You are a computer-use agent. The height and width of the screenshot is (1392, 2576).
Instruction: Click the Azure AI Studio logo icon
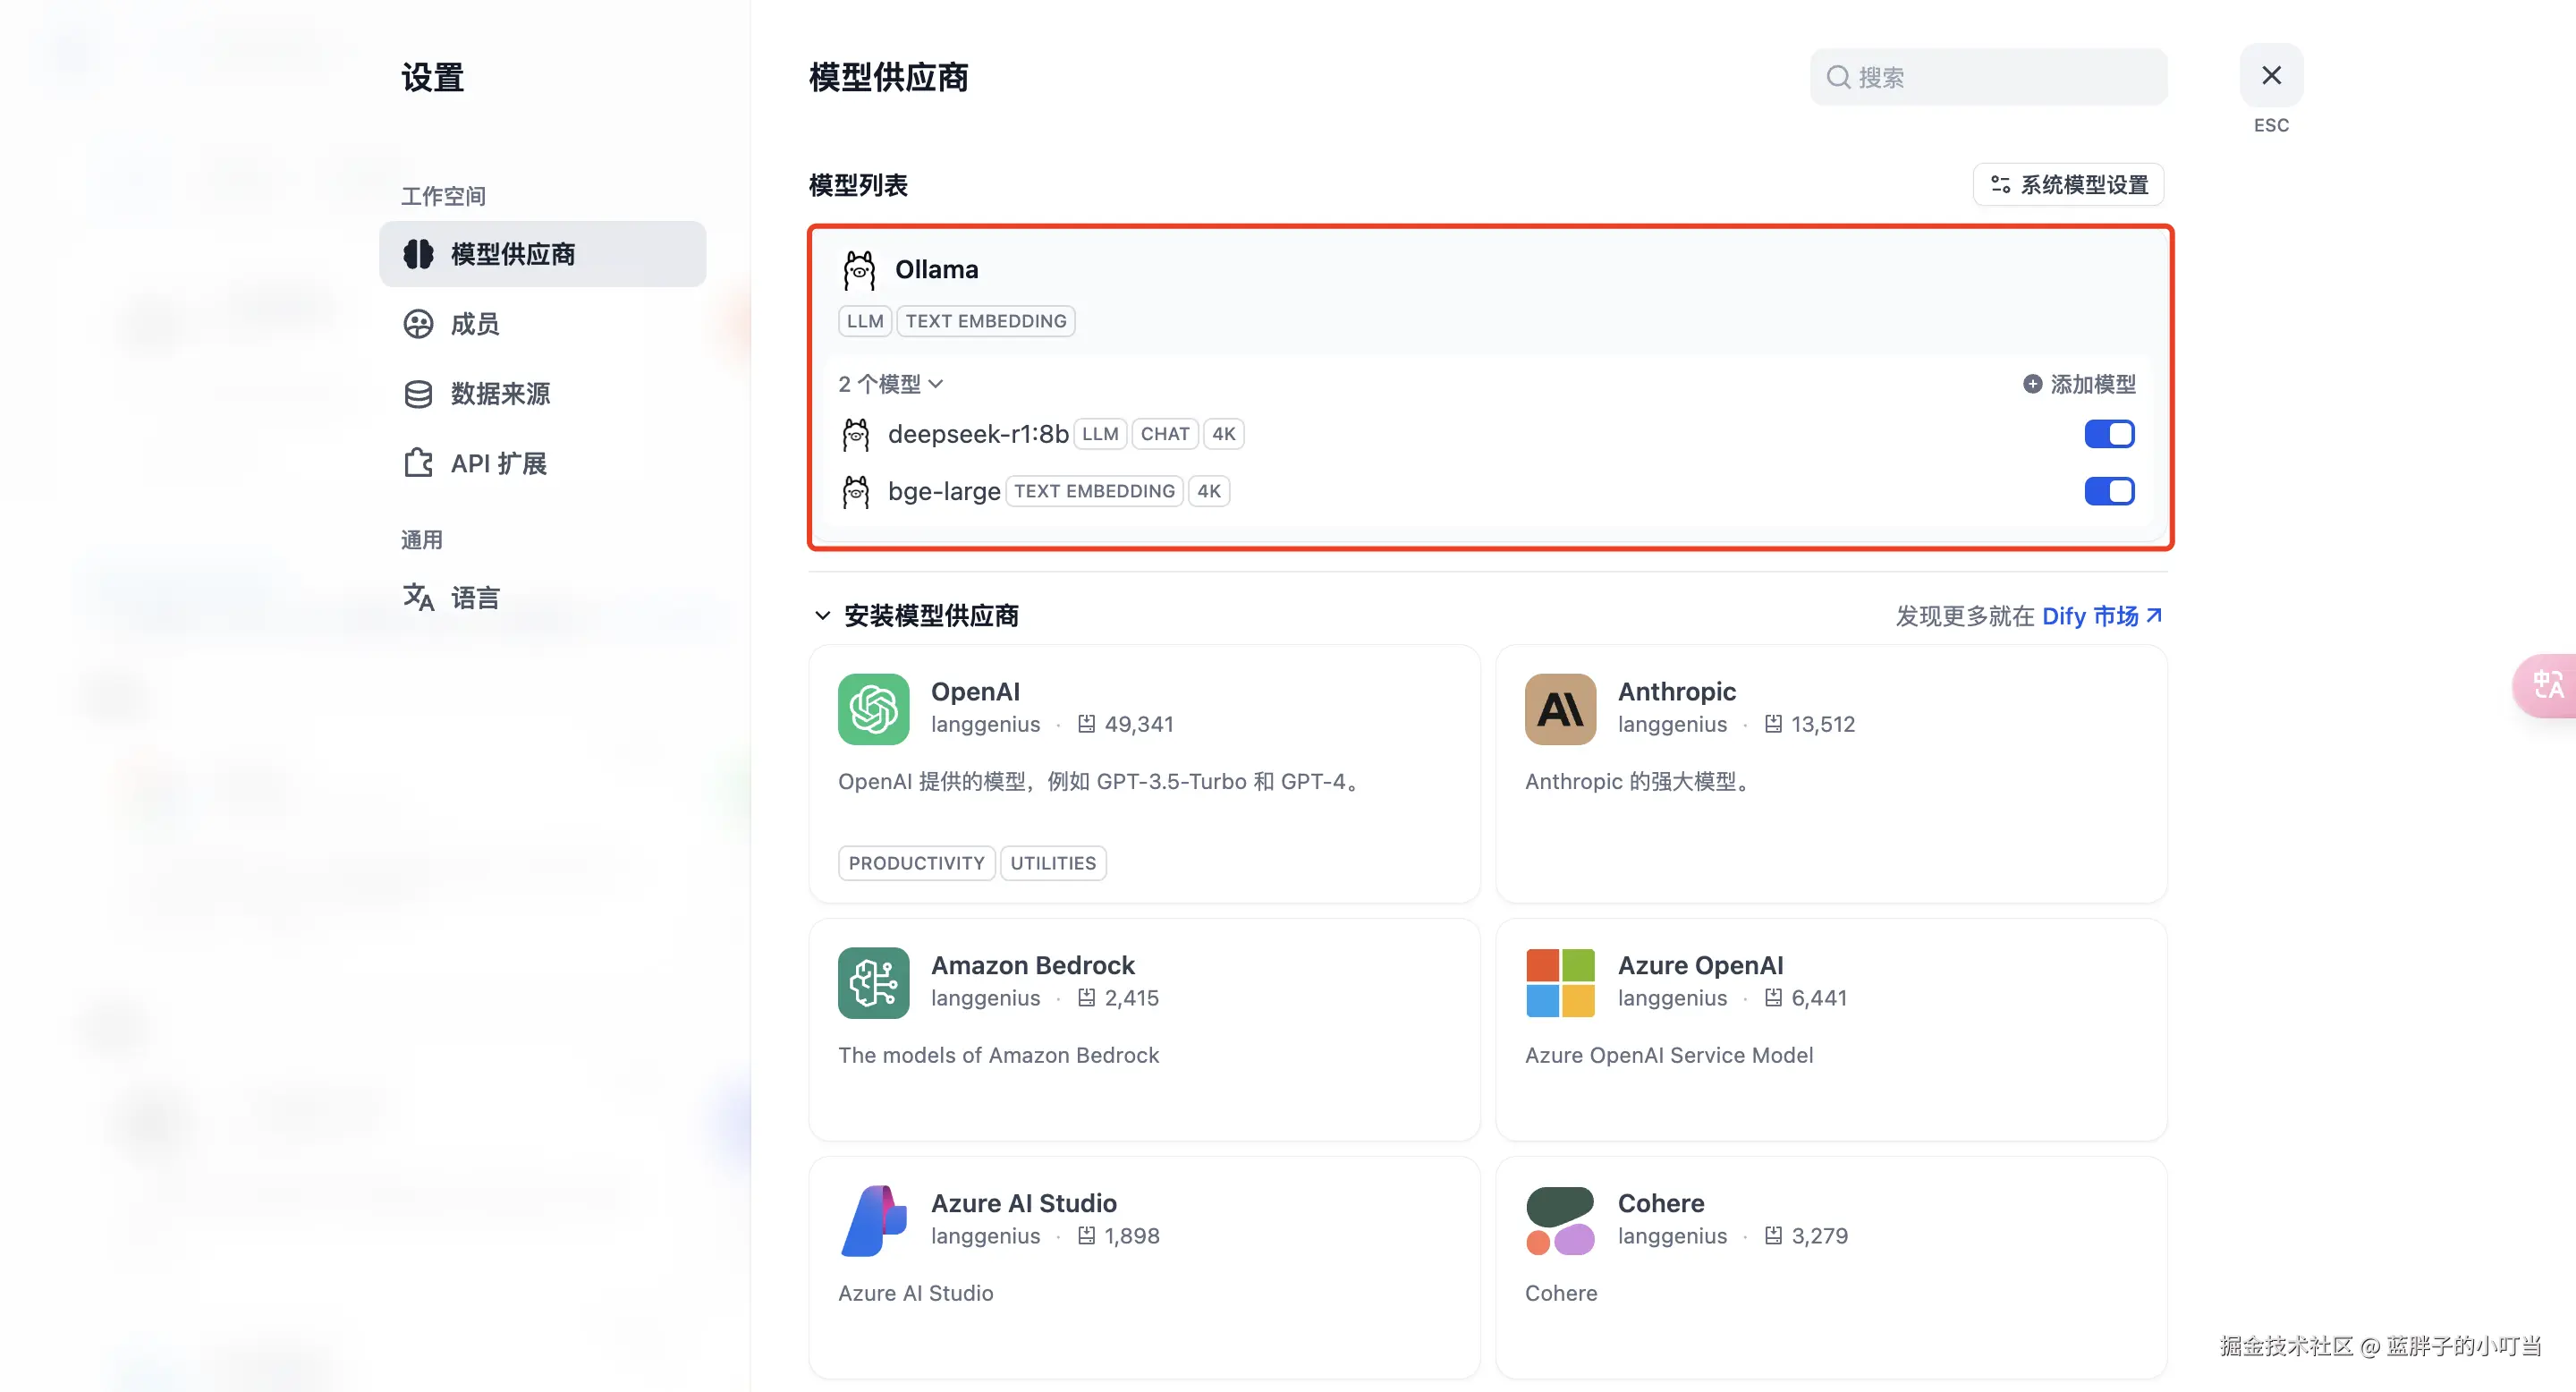[873, 1220]
